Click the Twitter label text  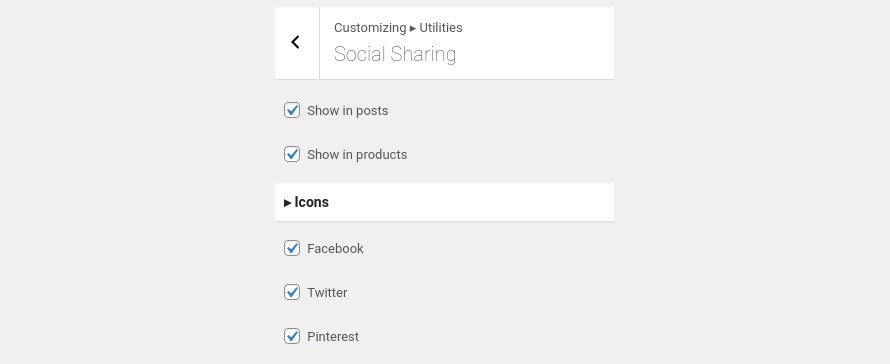327,292
